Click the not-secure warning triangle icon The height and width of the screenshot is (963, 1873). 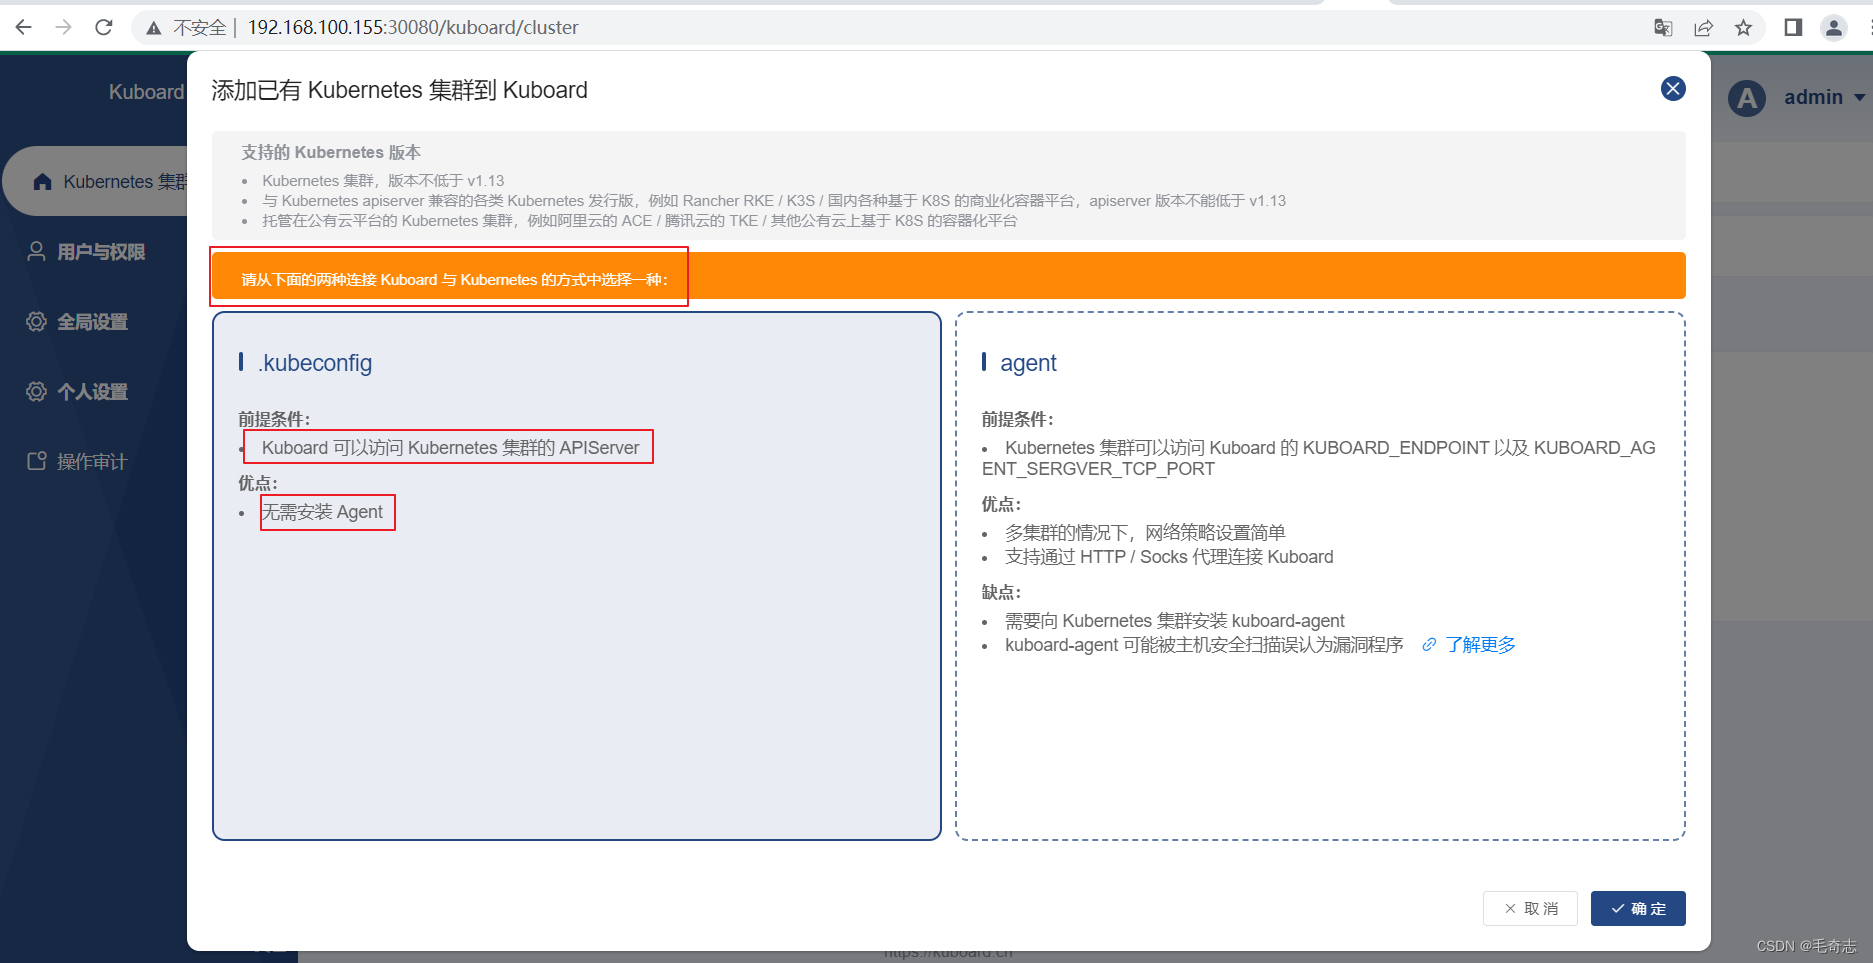(x=153, y=28)
